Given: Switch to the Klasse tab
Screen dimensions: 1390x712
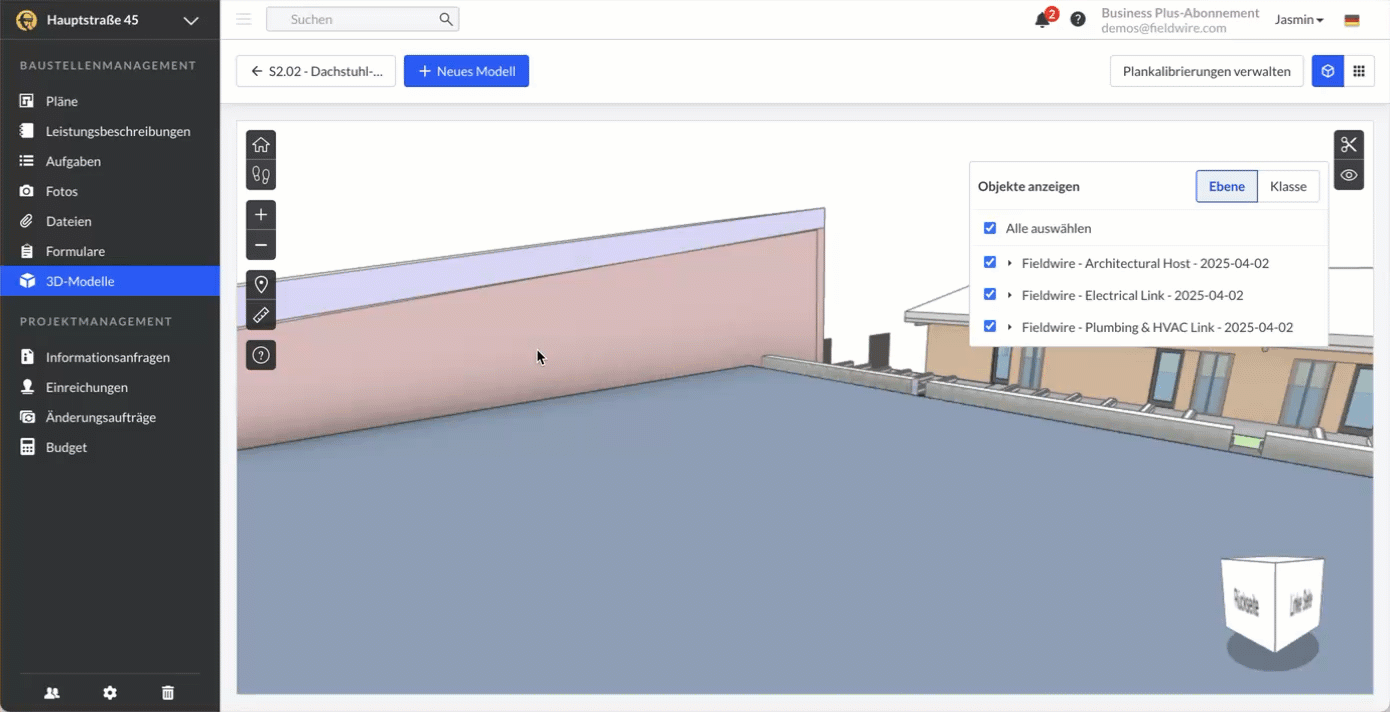Looking at the screenshot, I should click(x=1288, y=186).
